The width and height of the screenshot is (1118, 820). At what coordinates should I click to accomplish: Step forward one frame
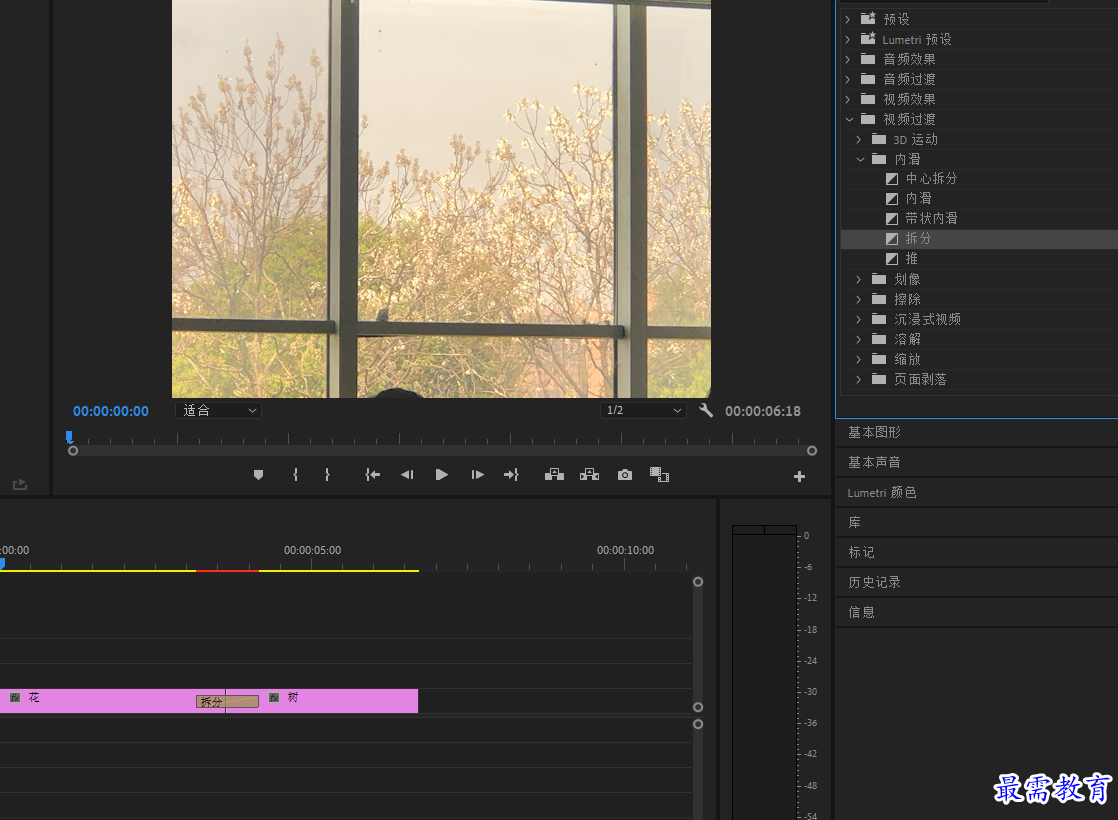477,475
